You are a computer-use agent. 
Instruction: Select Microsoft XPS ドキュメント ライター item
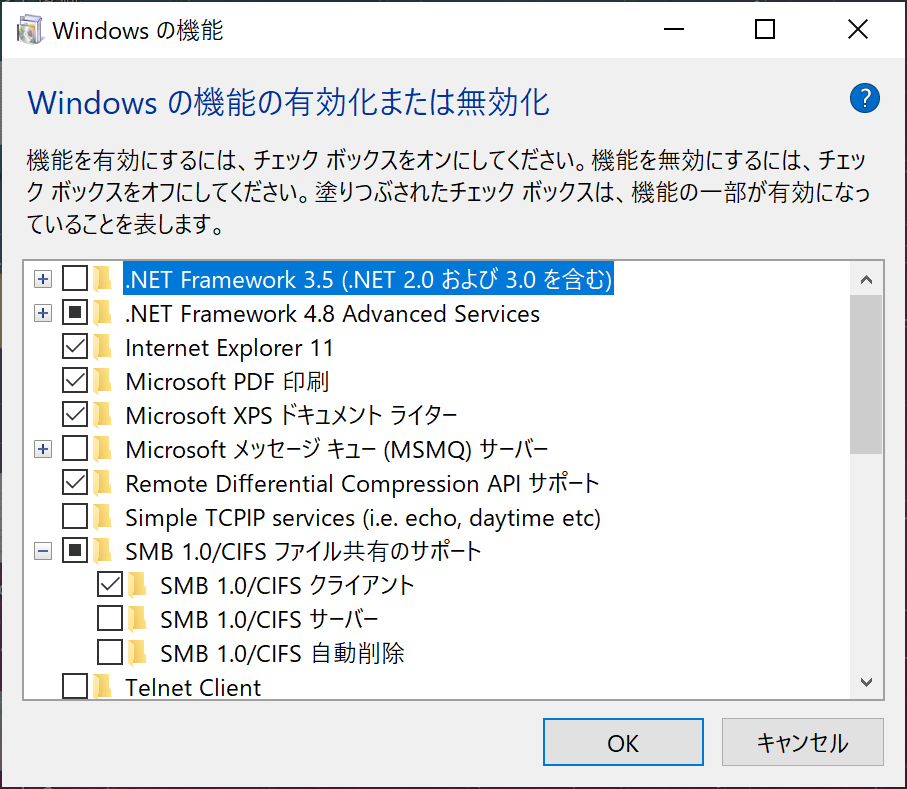[x=291, y=415]
